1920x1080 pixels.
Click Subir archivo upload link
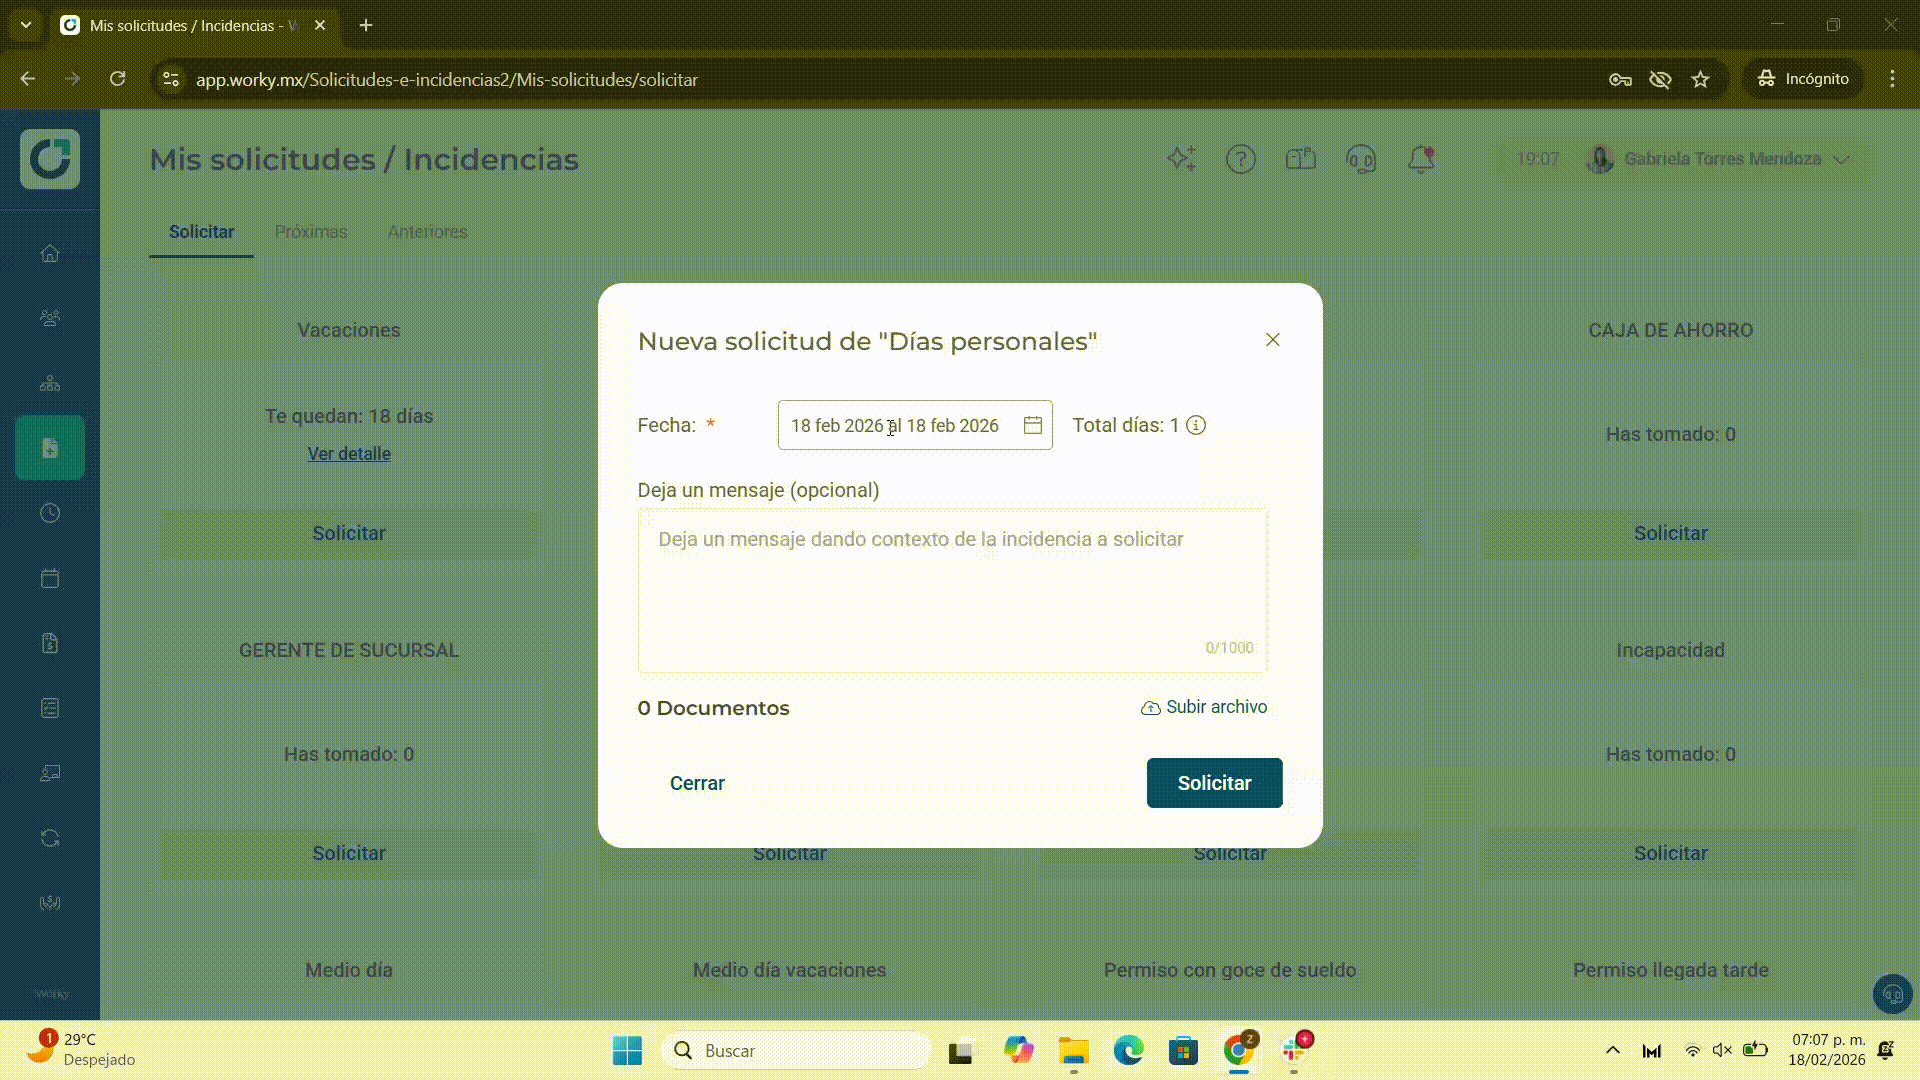click(x=1204, y=707)
